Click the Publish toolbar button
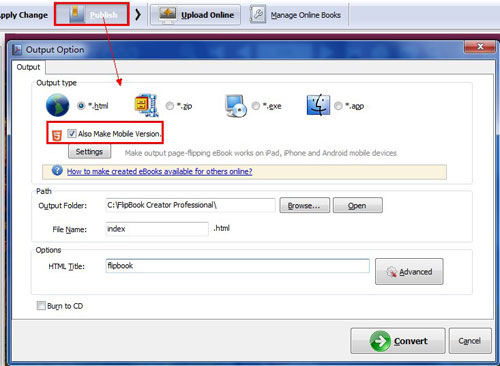This screenshot has height=366, width=500. click(x=92, y=14)
